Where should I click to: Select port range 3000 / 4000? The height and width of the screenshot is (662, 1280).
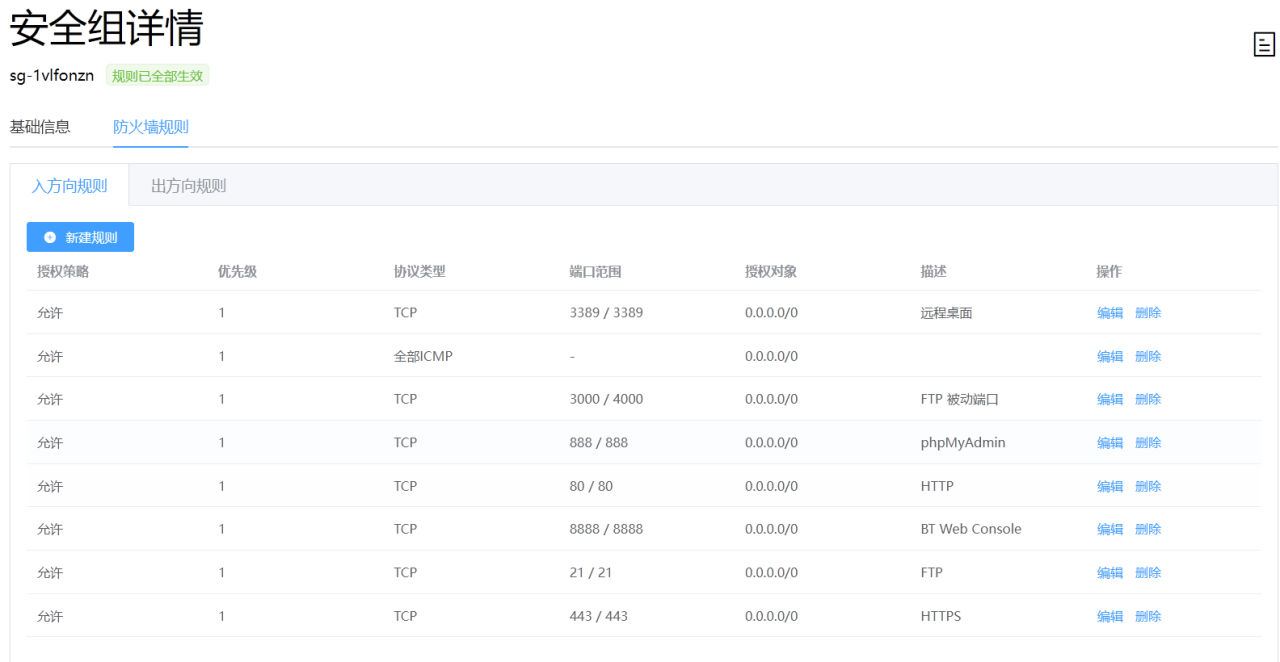coord(606,399)
